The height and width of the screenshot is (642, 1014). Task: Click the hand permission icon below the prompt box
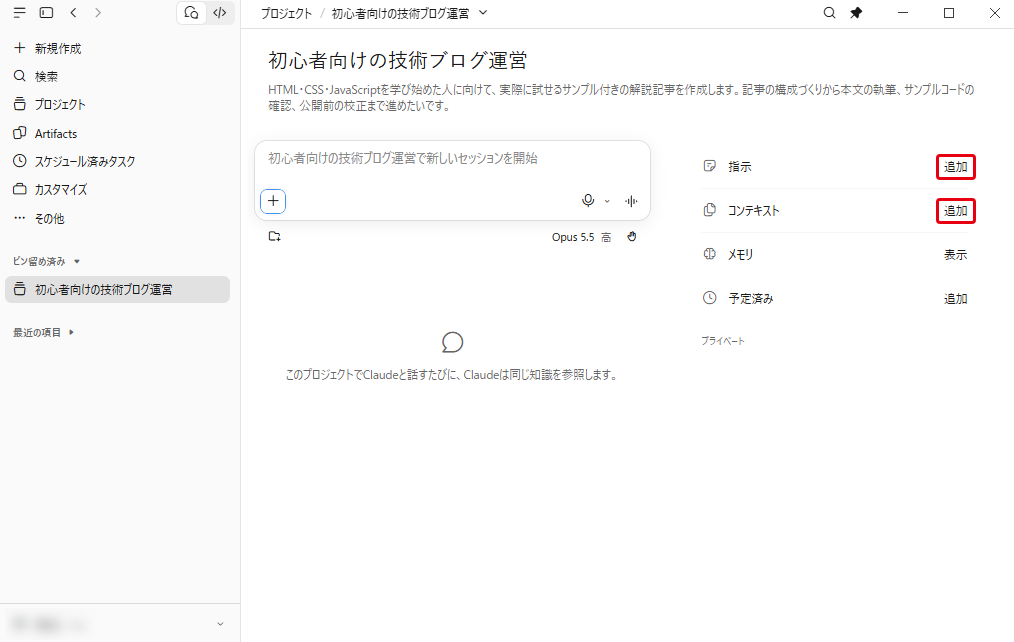(x=632, y=237)
